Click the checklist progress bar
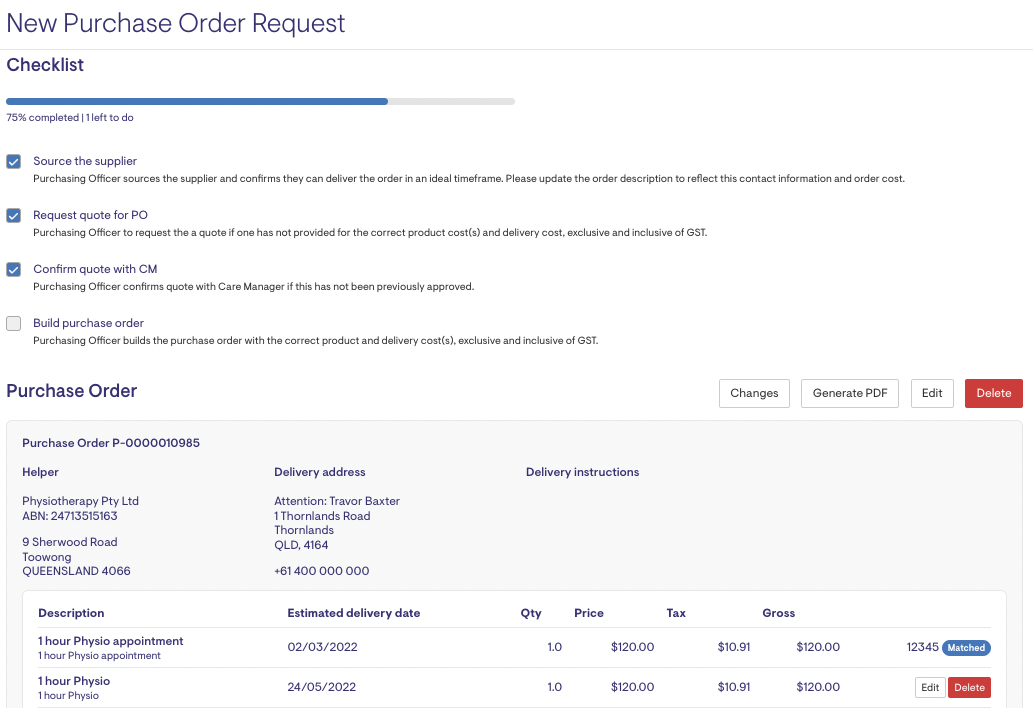Screen dimensions: 1033x708 tap(260, 101)
